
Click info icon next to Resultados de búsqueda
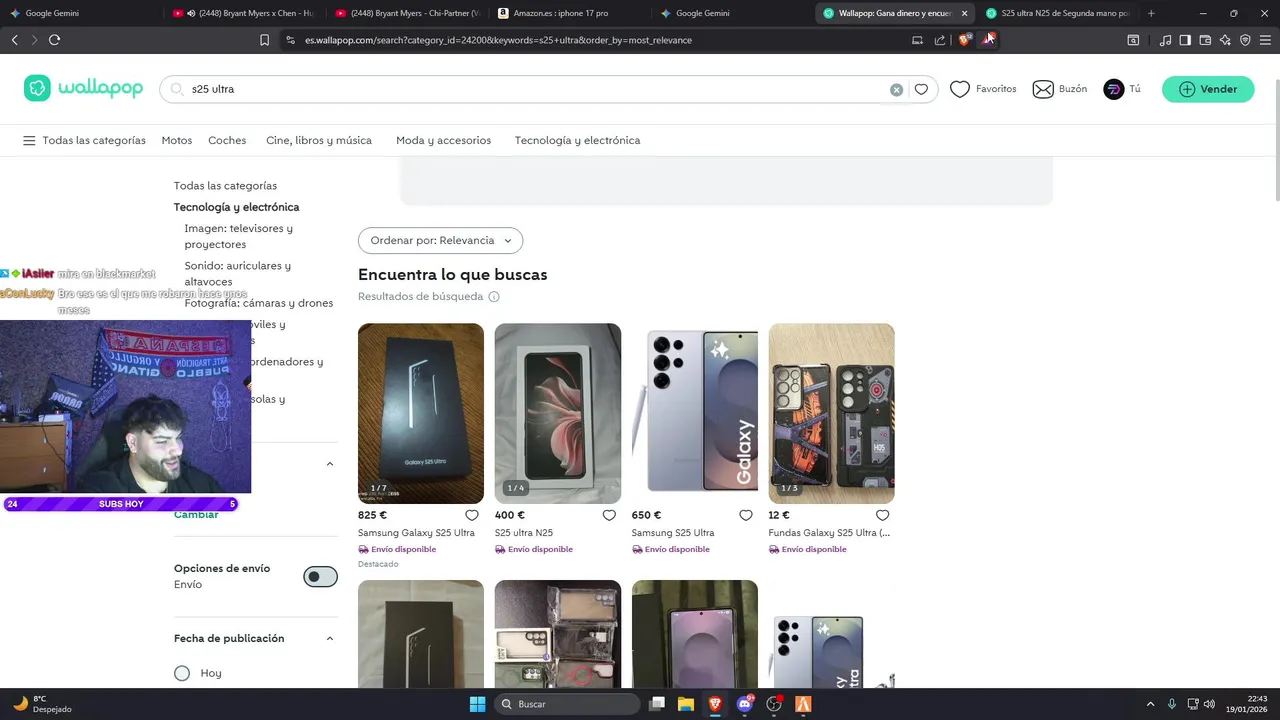click(x=494, y=297)
